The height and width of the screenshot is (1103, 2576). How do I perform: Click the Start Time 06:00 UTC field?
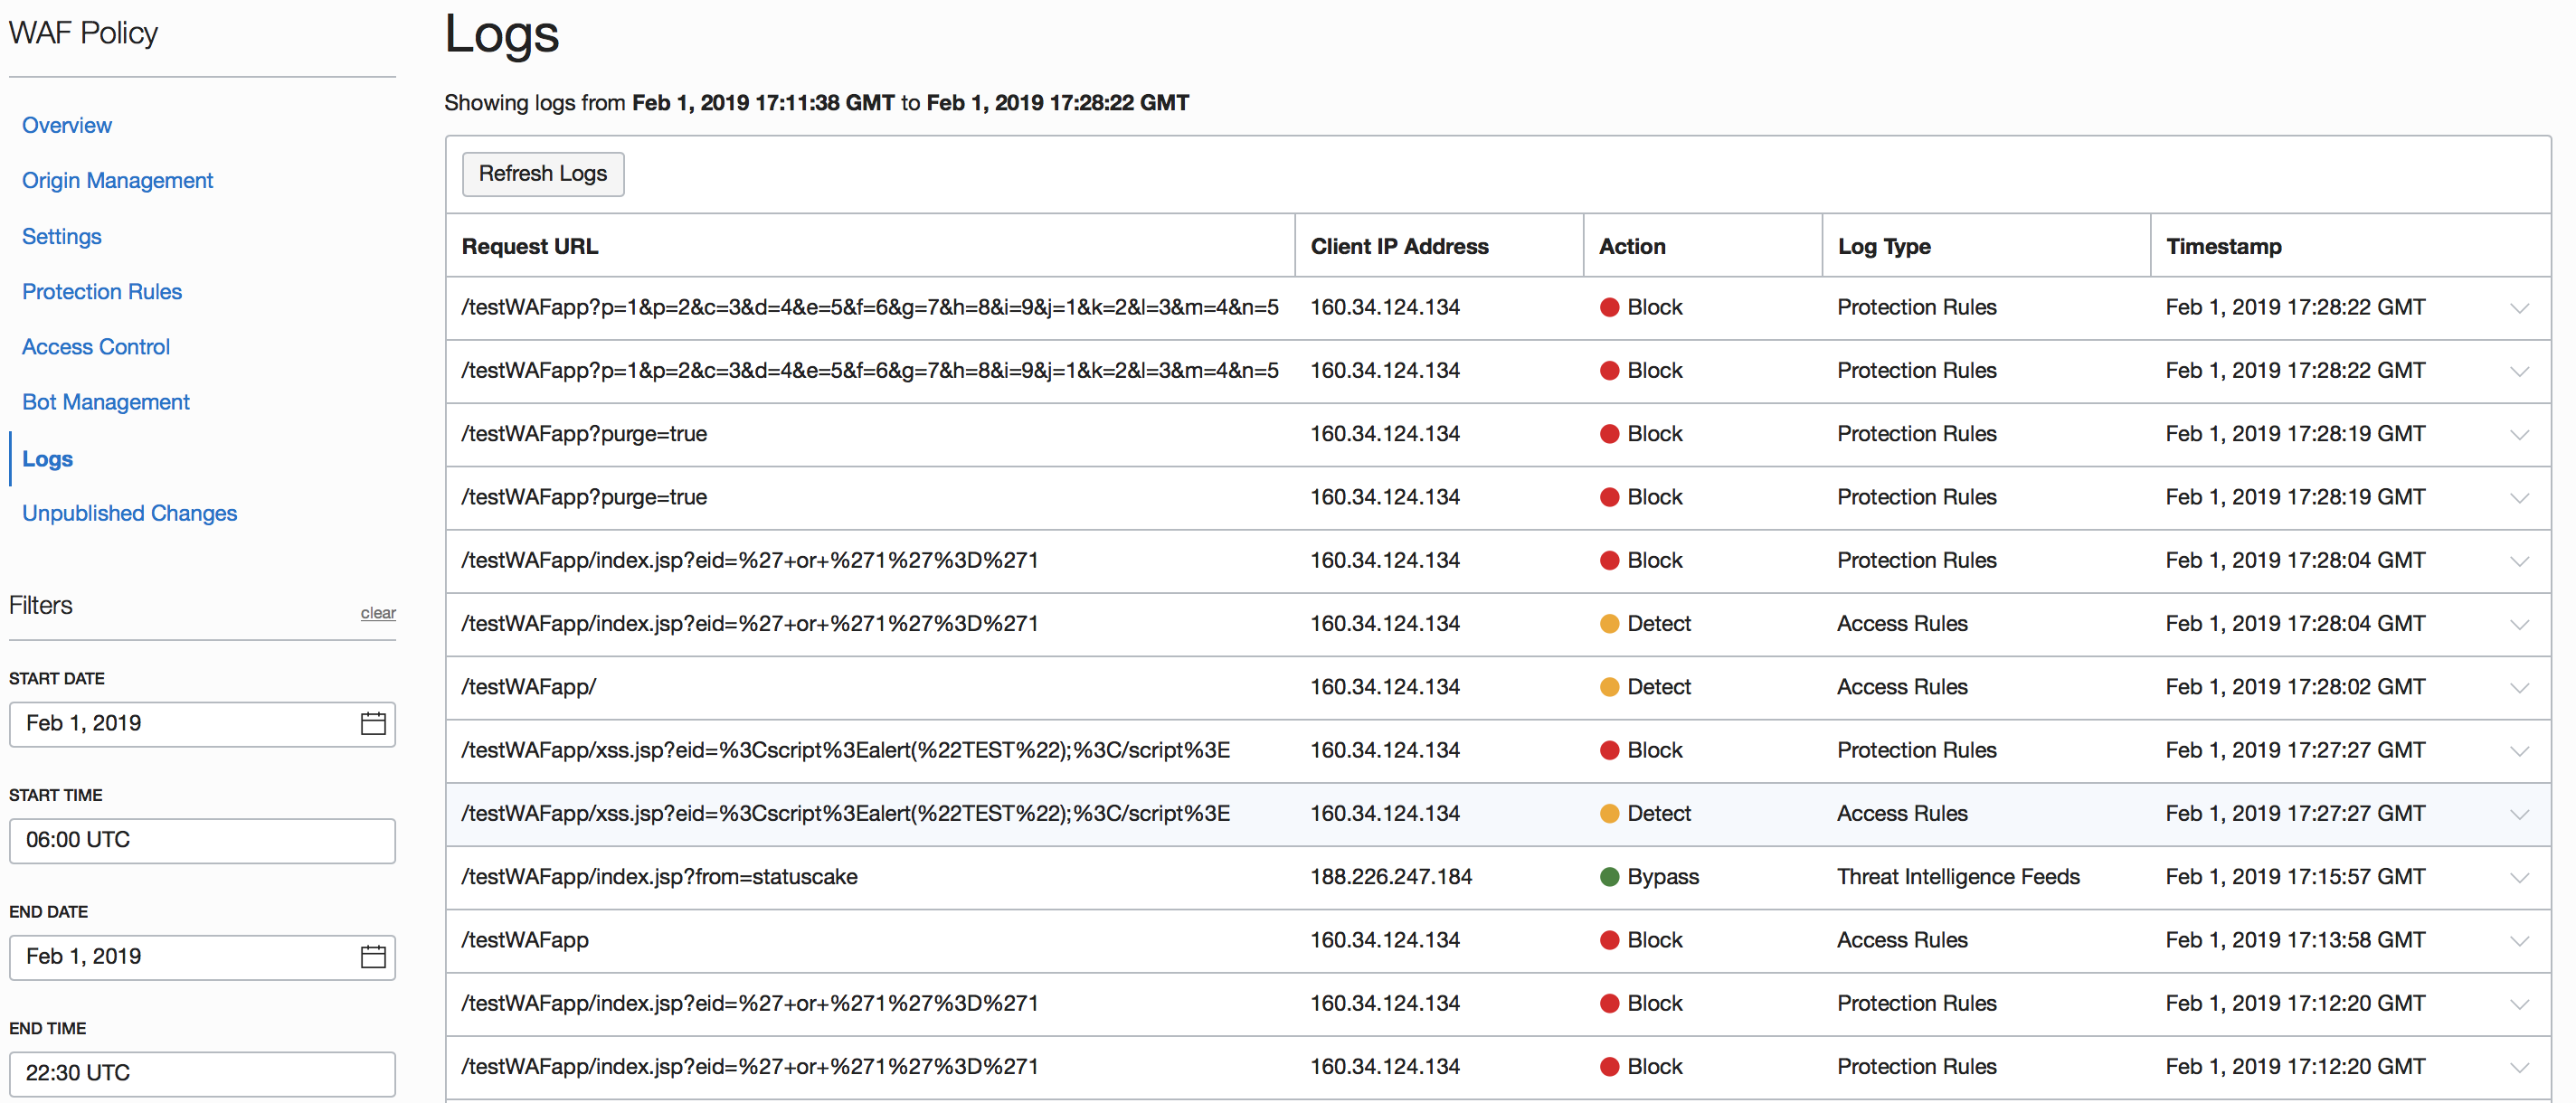click(202, 840)
